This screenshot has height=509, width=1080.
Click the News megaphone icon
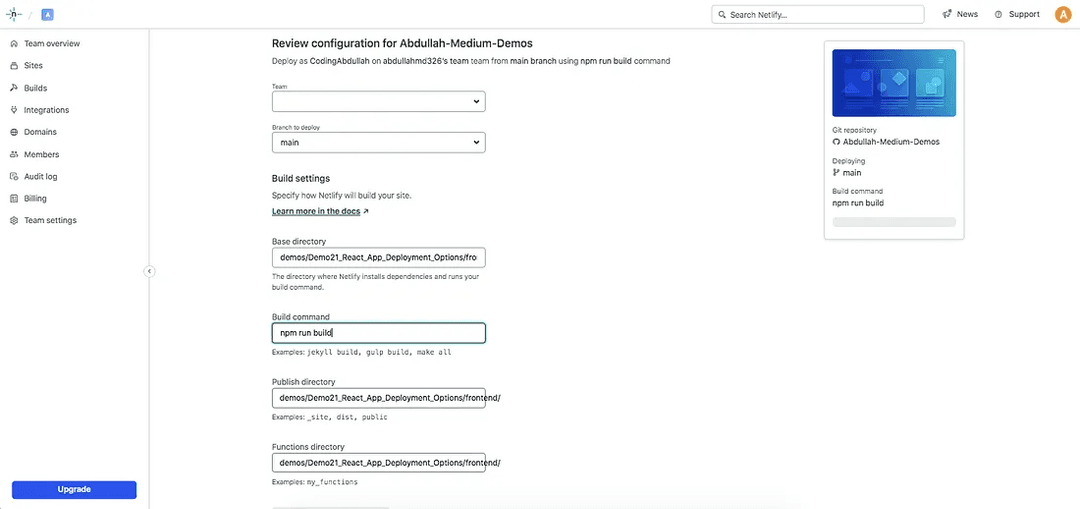[947, 14]
